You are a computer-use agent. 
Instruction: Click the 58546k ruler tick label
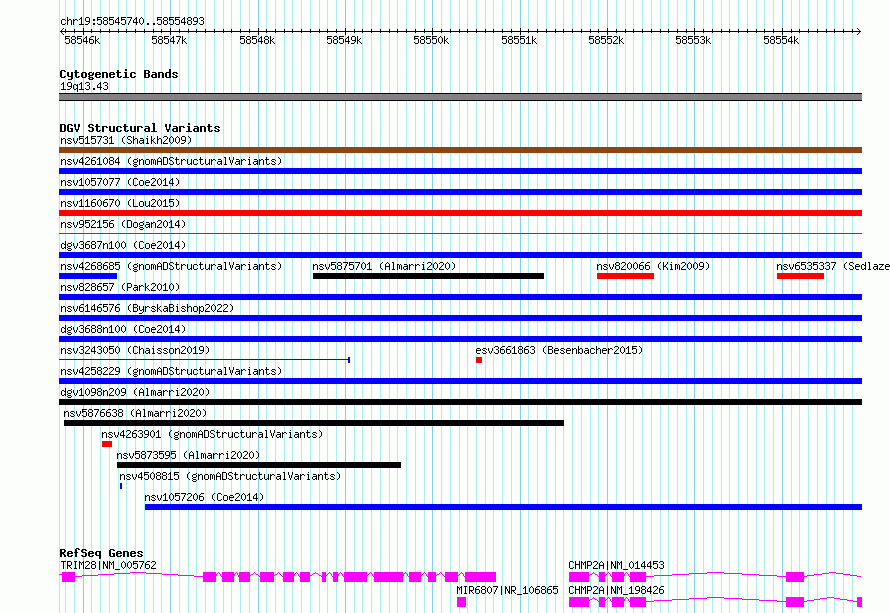tap(82, 40)
